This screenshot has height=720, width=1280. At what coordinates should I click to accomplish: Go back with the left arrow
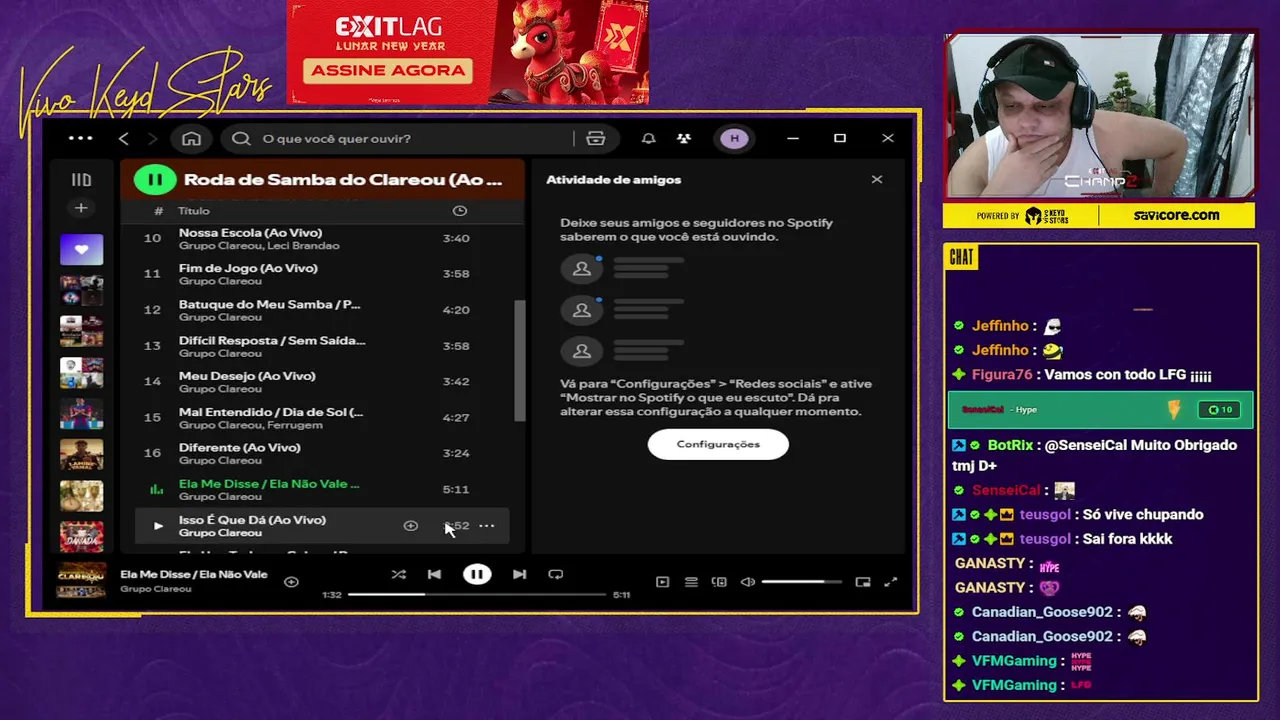(124, 138)
